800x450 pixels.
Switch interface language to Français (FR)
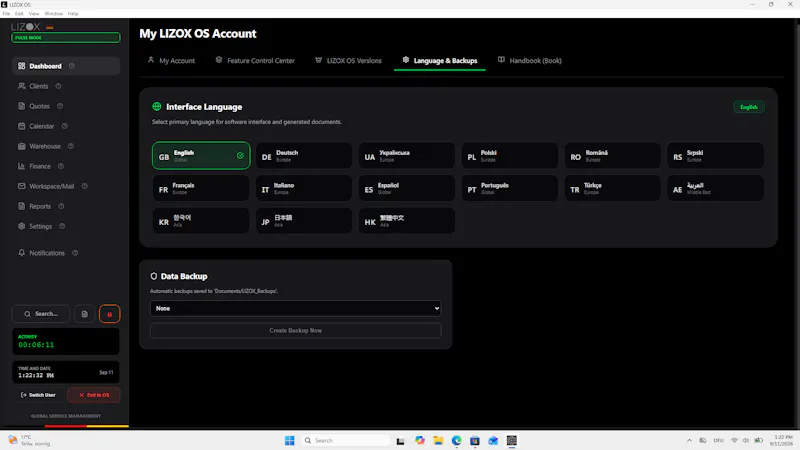(201, 188)
